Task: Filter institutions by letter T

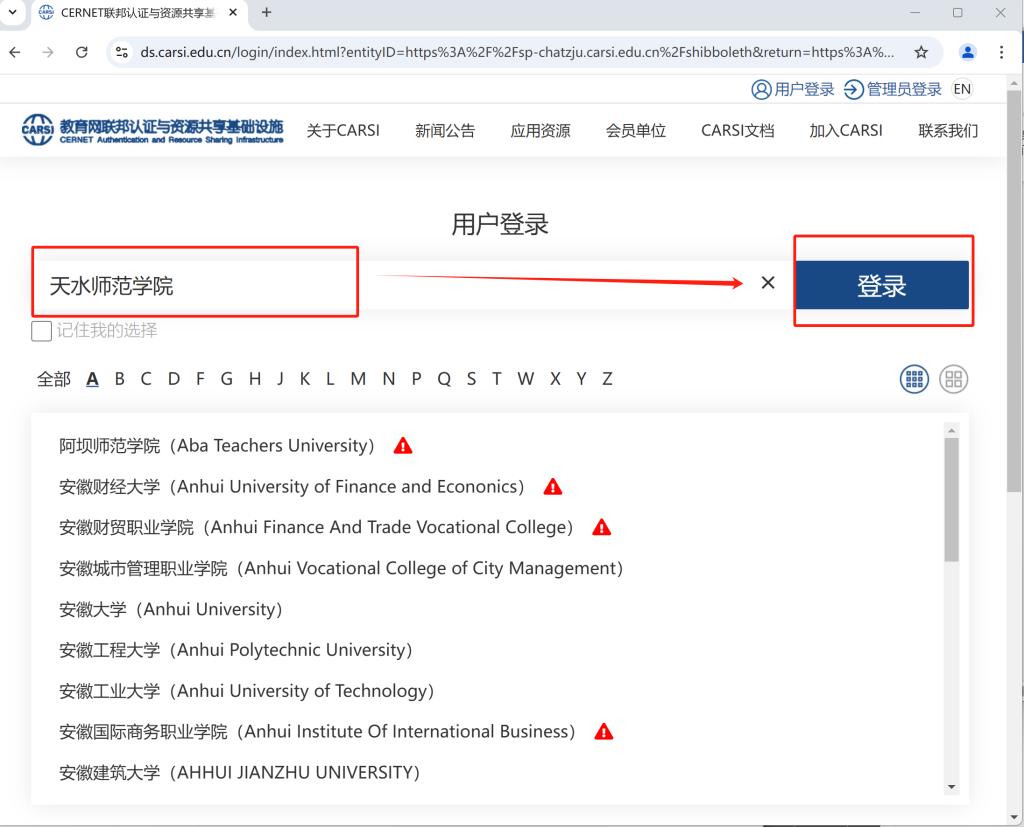Action: tap(497, 379)
